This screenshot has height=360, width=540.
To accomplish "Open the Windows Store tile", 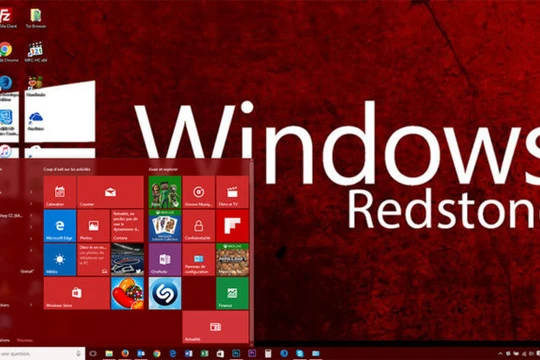I will (77, 293).
